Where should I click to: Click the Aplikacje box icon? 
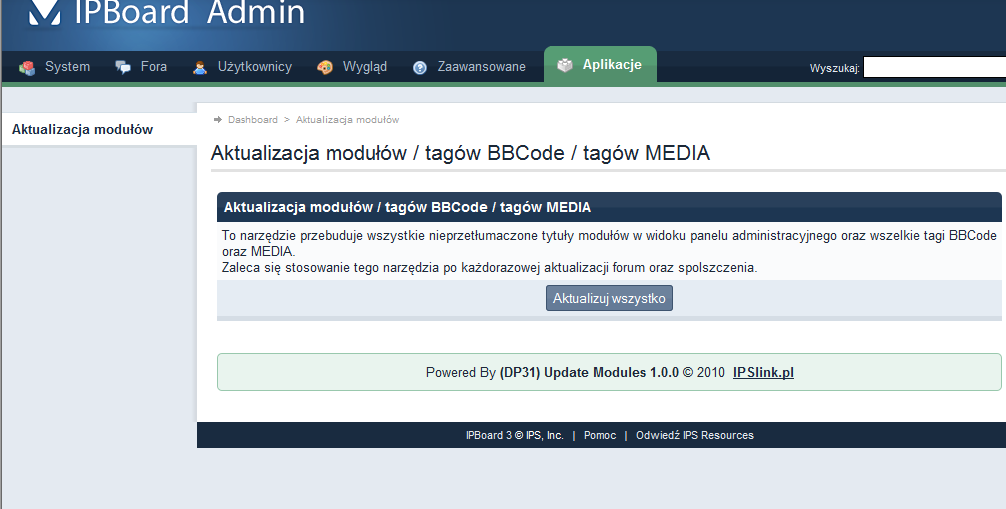[x=565, y=65]
